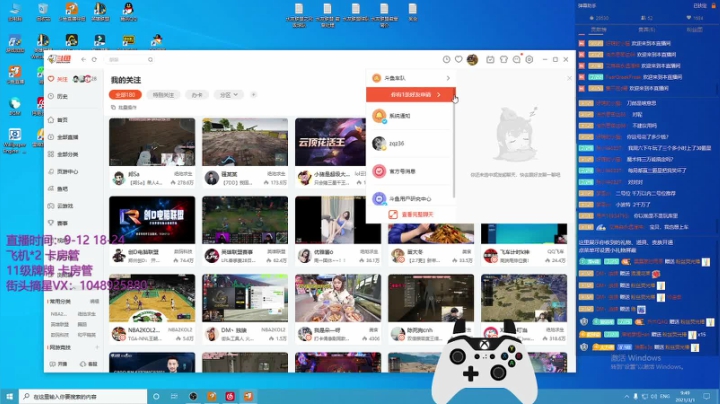720x404 pixels.
Task: Open 系统通知 in the message list
Action: (410, 116)
